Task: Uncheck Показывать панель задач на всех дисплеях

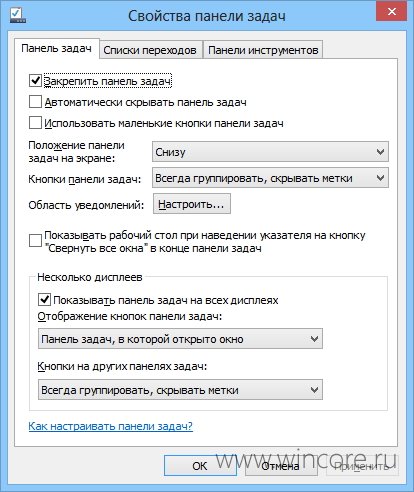Action: point(44,299)
